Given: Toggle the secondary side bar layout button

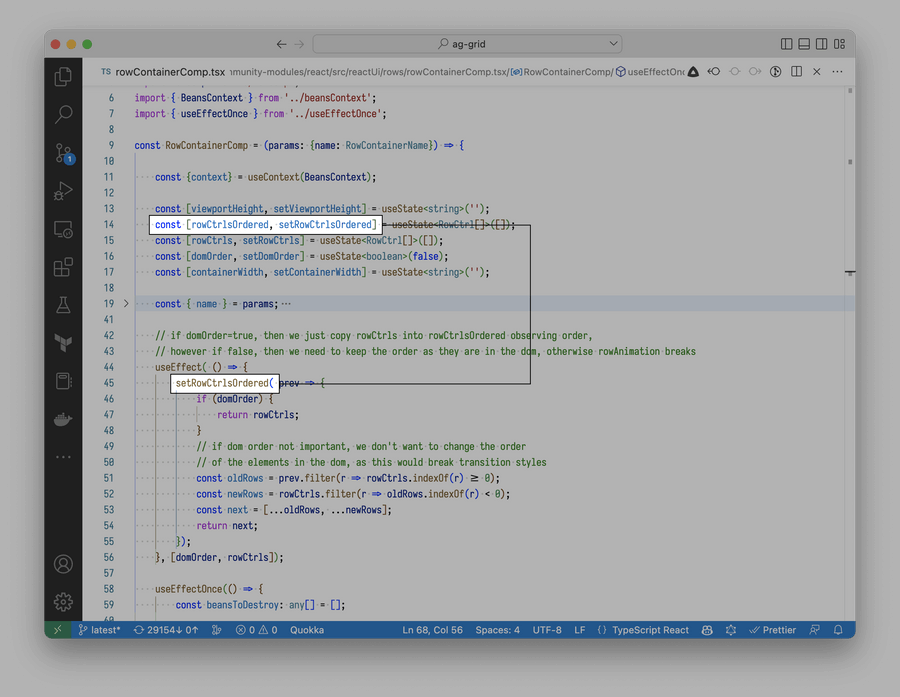Looking at the screenshot, I should point(821,44).
